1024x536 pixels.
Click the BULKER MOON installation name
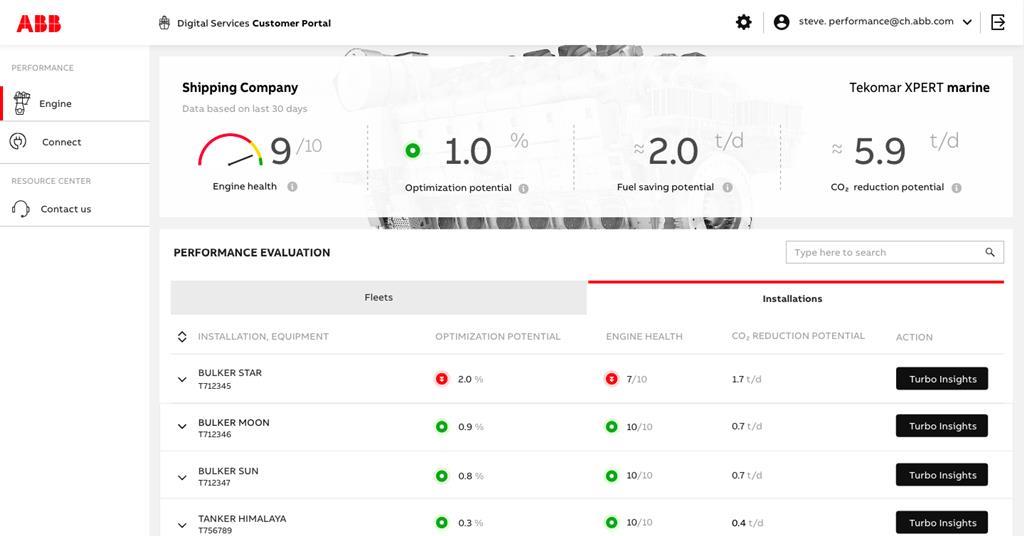point(234,422)
